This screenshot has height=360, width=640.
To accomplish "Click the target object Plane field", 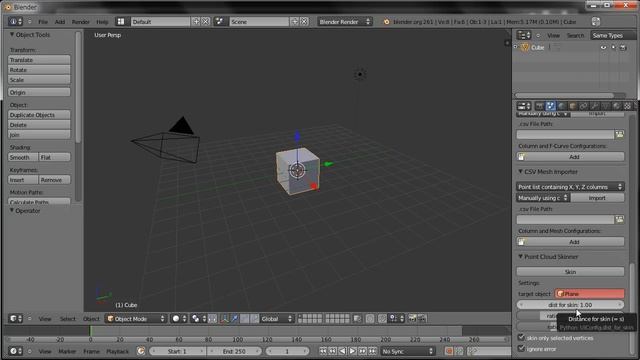I will tap(589, 293).
